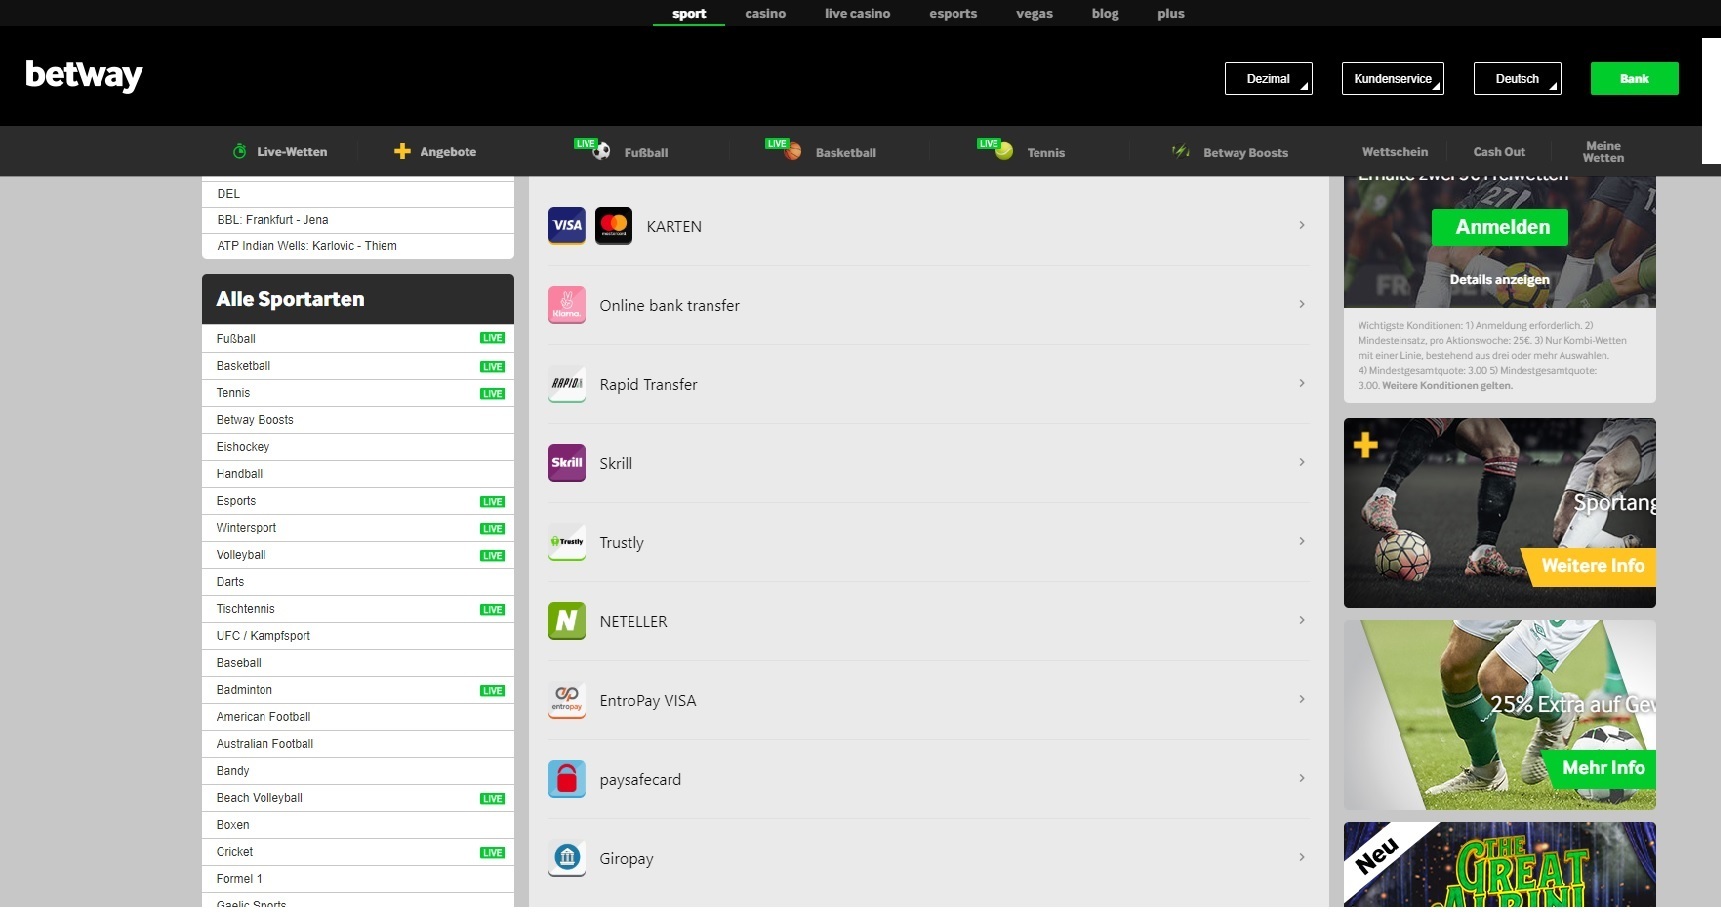Expand KARTEN row via its chevron
Image resolution: width=1721 pixels, height=918 pixels.
point(1301,225)
